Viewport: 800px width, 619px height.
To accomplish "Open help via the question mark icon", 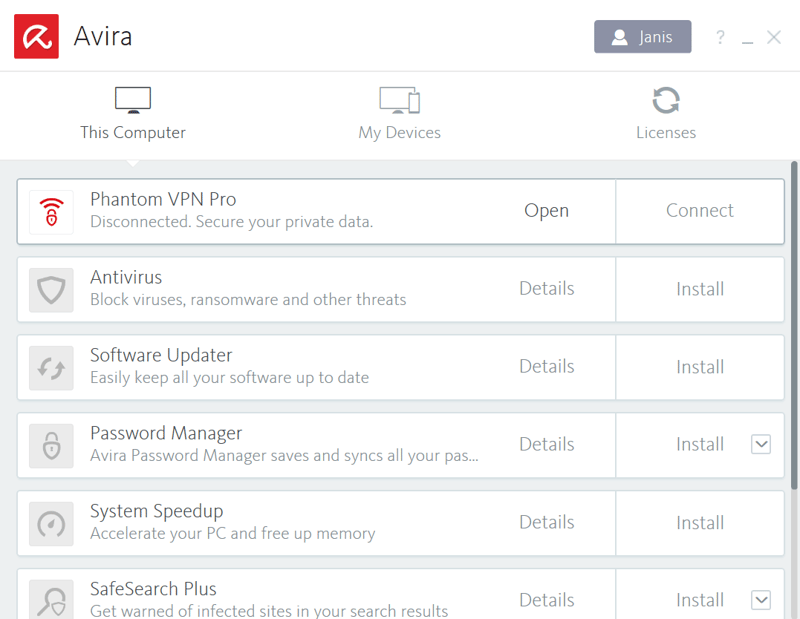I will (x=720, y=37).
